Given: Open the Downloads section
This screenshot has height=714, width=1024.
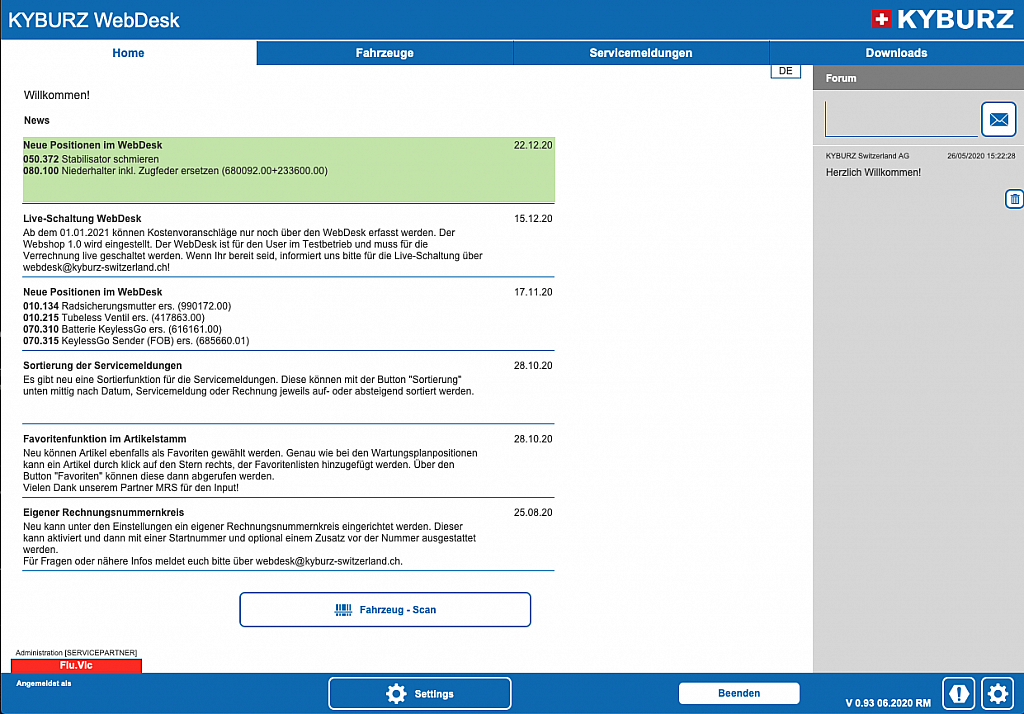Looking at the screenshot, I should [x=896, y=52].
